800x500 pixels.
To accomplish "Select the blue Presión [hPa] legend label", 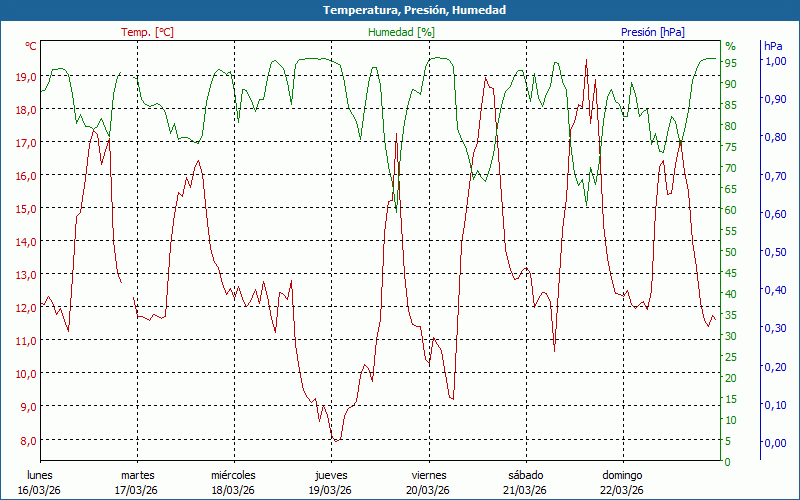I will (x=653, y=32).
